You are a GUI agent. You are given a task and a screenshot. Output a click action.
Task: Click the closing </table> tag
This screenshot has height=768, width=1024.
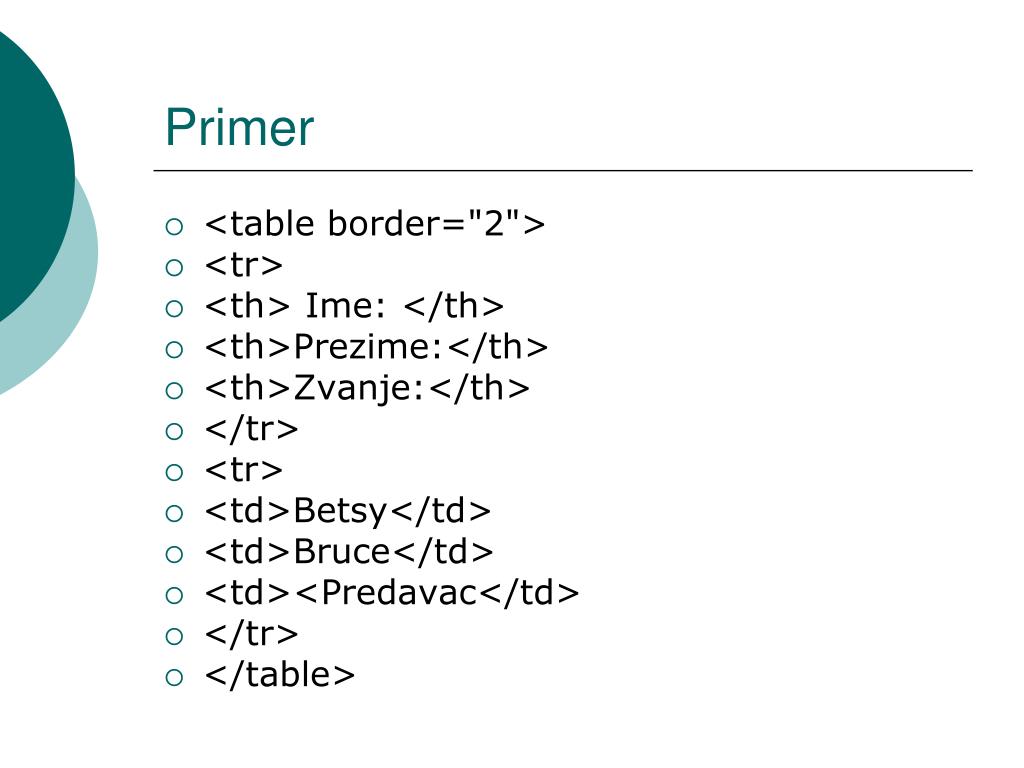(x=280, y=675)
